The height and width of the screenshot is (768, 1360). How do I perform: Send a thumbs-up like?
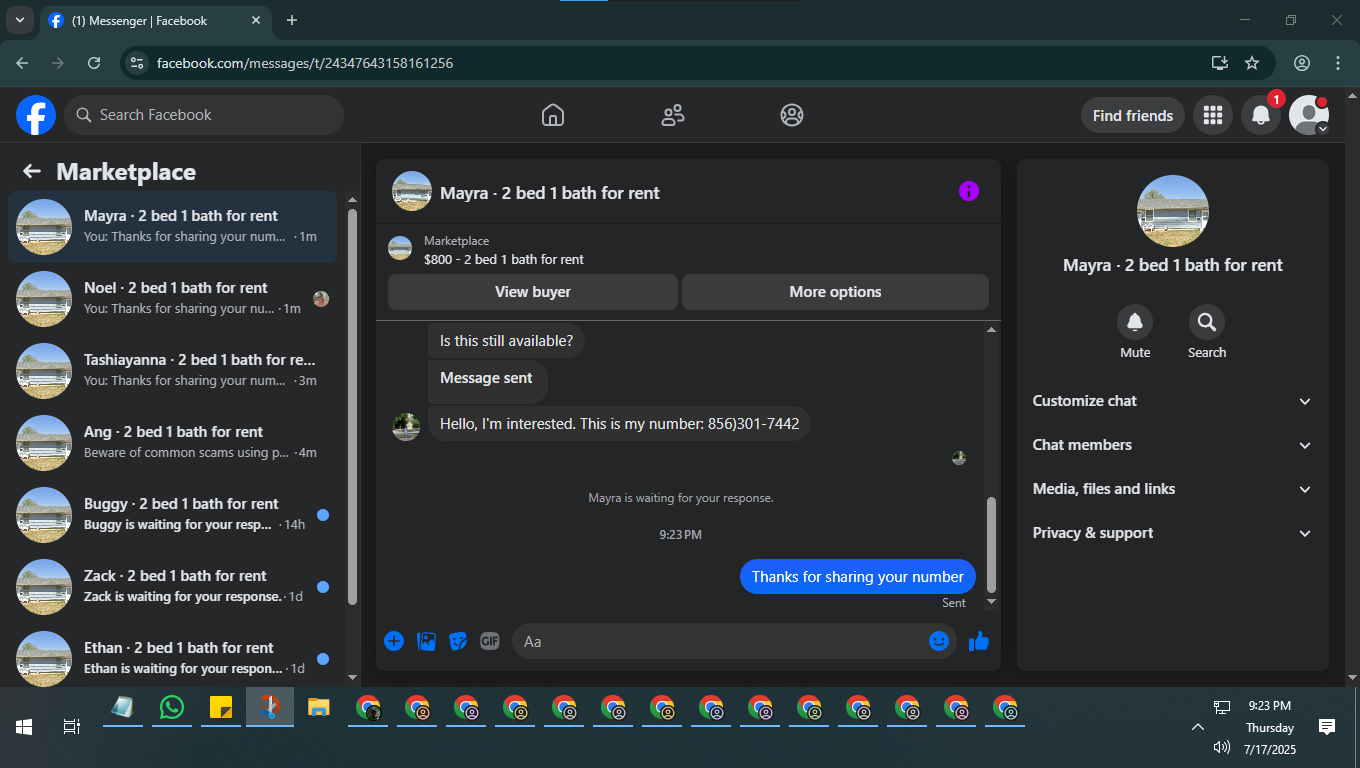point(979,641)
